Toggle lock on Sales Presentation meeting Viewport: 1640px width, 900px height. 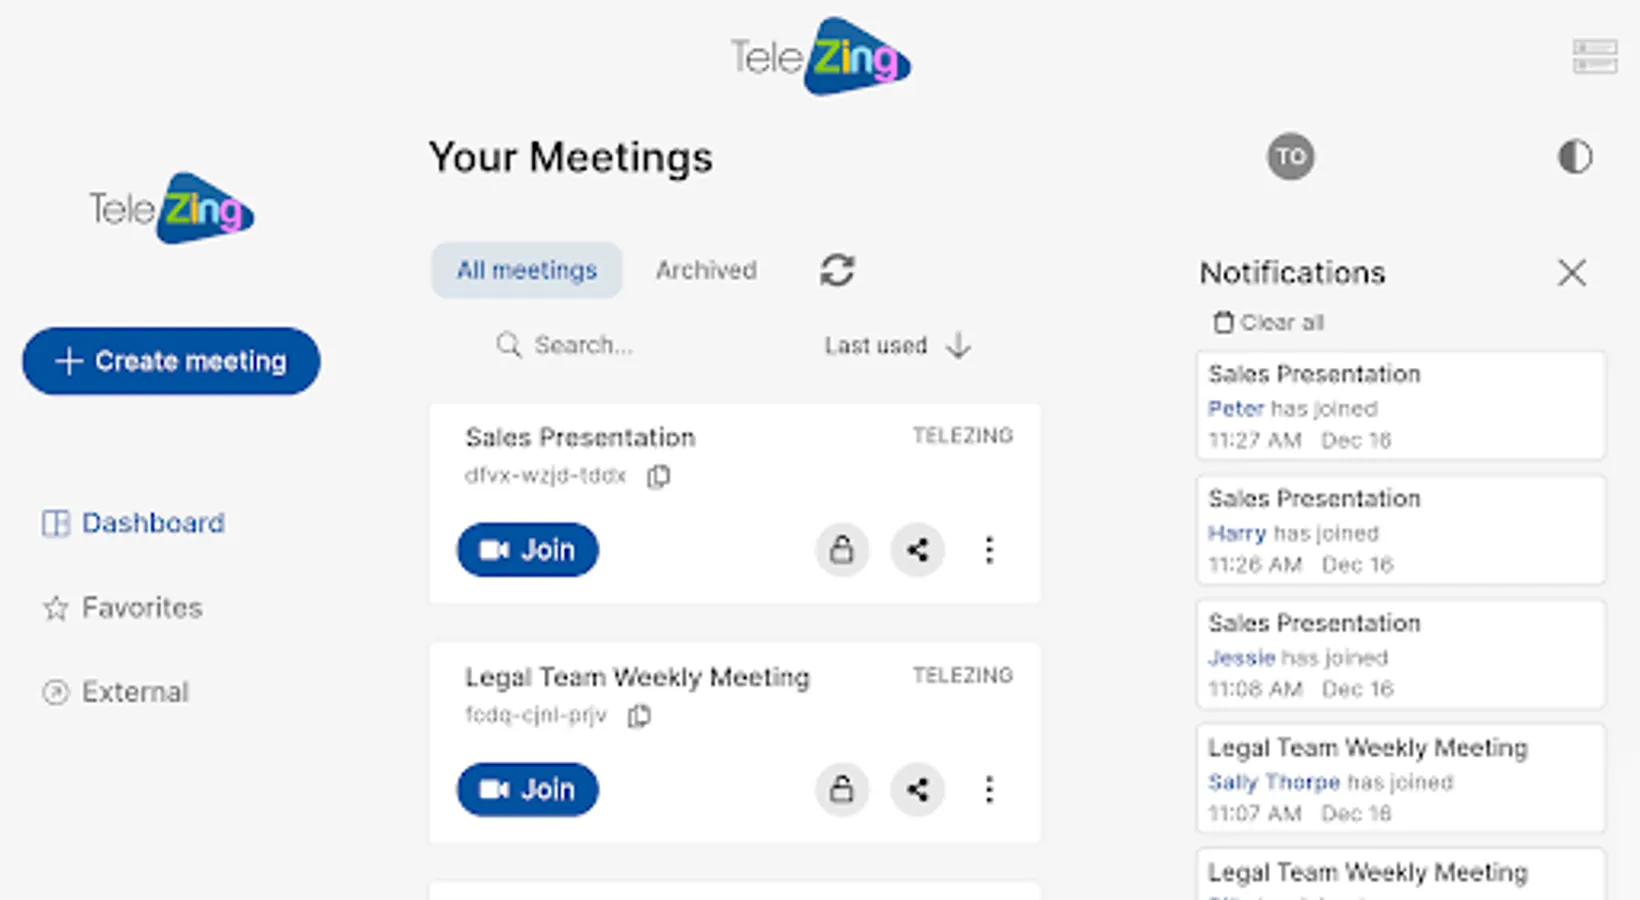pyautogui.click(x=842, y=550)
